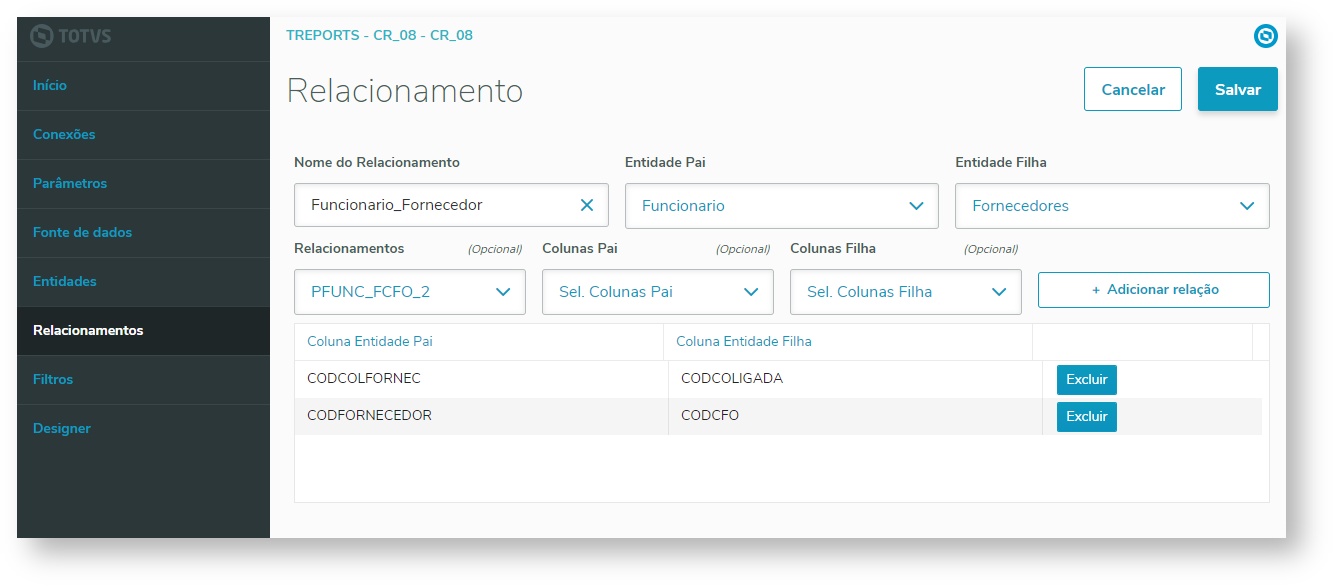Navigate to Fonte de dados
Viewport: 1334px width, 586px height.
point(82,233)
